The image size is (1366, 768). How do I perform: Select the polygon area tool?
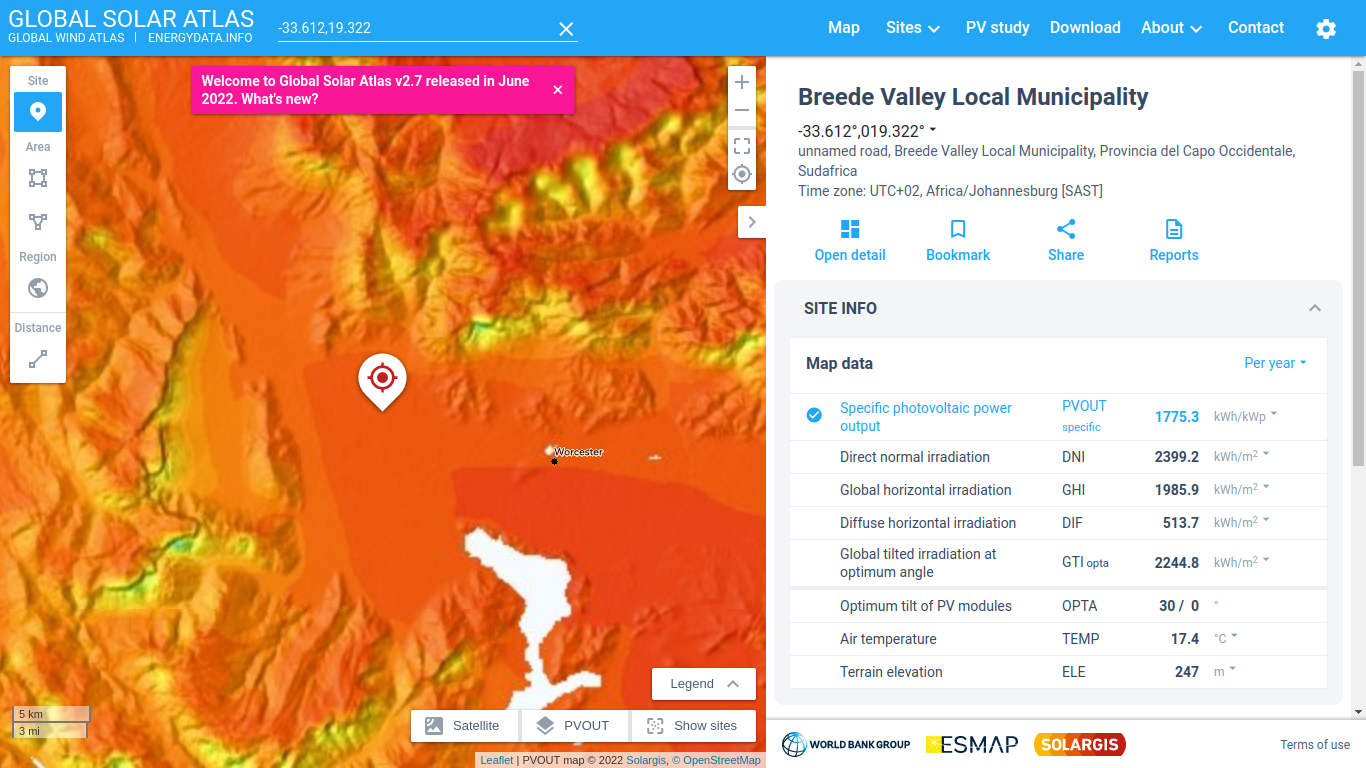click(38, 222)
